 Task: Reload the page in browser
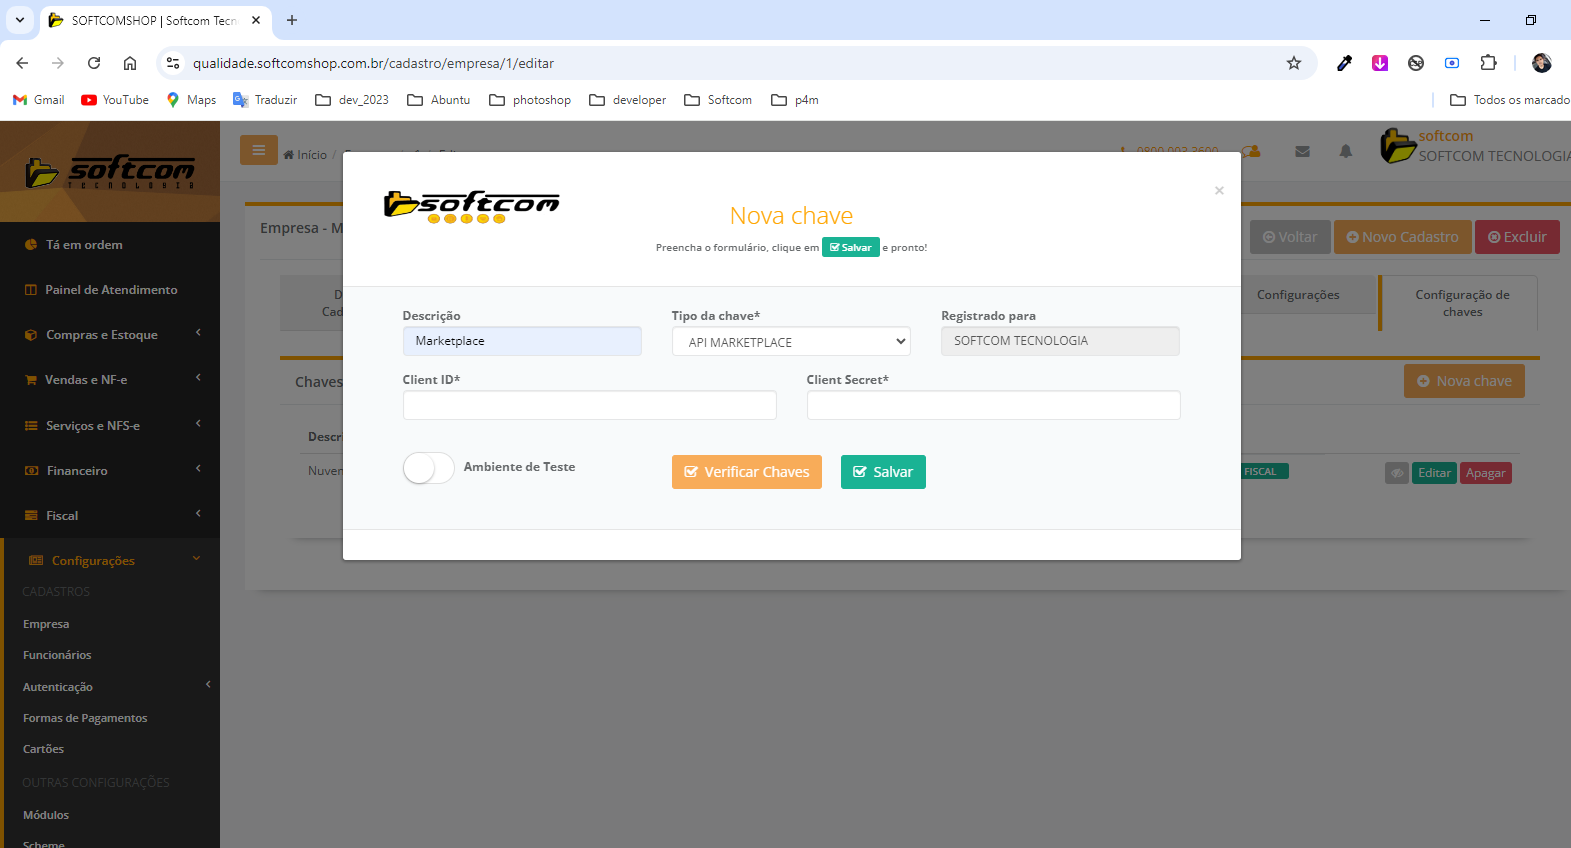(94, 63)
